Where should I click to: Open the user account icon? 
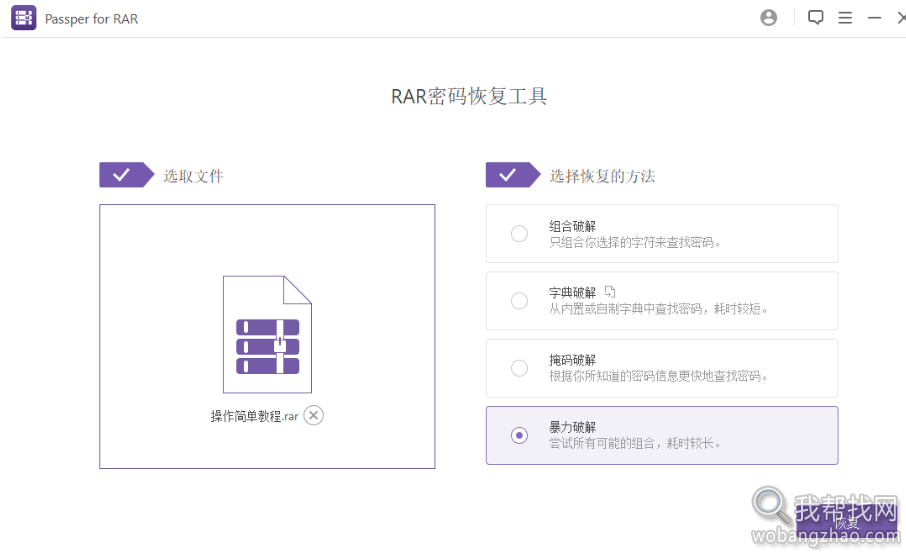click(x=768, y=18)
